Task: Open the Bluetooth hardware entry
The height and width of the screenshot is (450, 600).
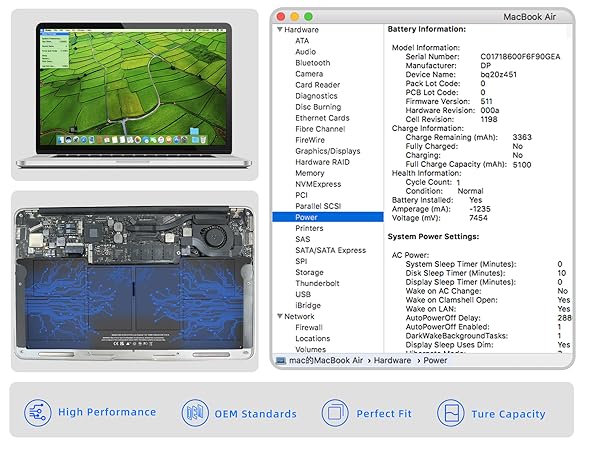Action: pyautogui.click(x=313, y=63)
